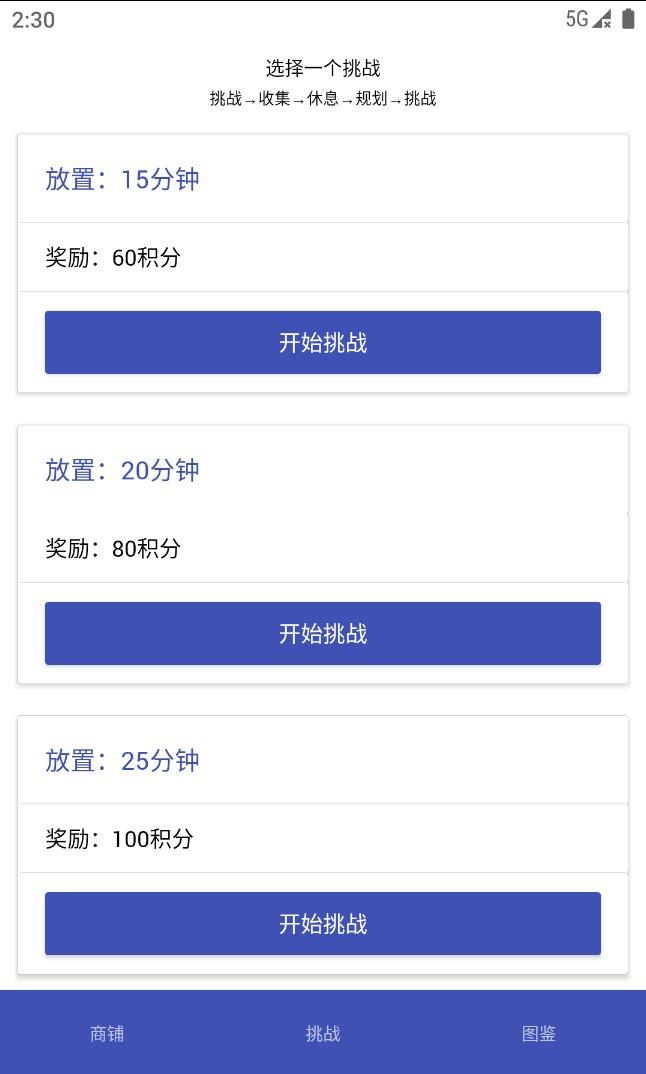Tap 休息 in the flow subtitle
646x1074 pixels.
click(323, 98)
